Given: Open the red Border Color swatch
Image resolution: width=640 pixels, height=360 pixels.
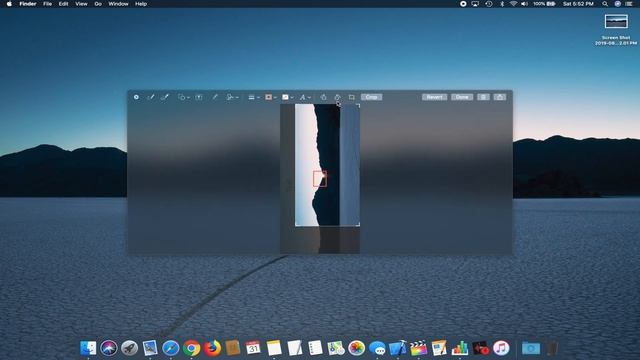Looking at the screenshot, I should [x=270, y=97].
